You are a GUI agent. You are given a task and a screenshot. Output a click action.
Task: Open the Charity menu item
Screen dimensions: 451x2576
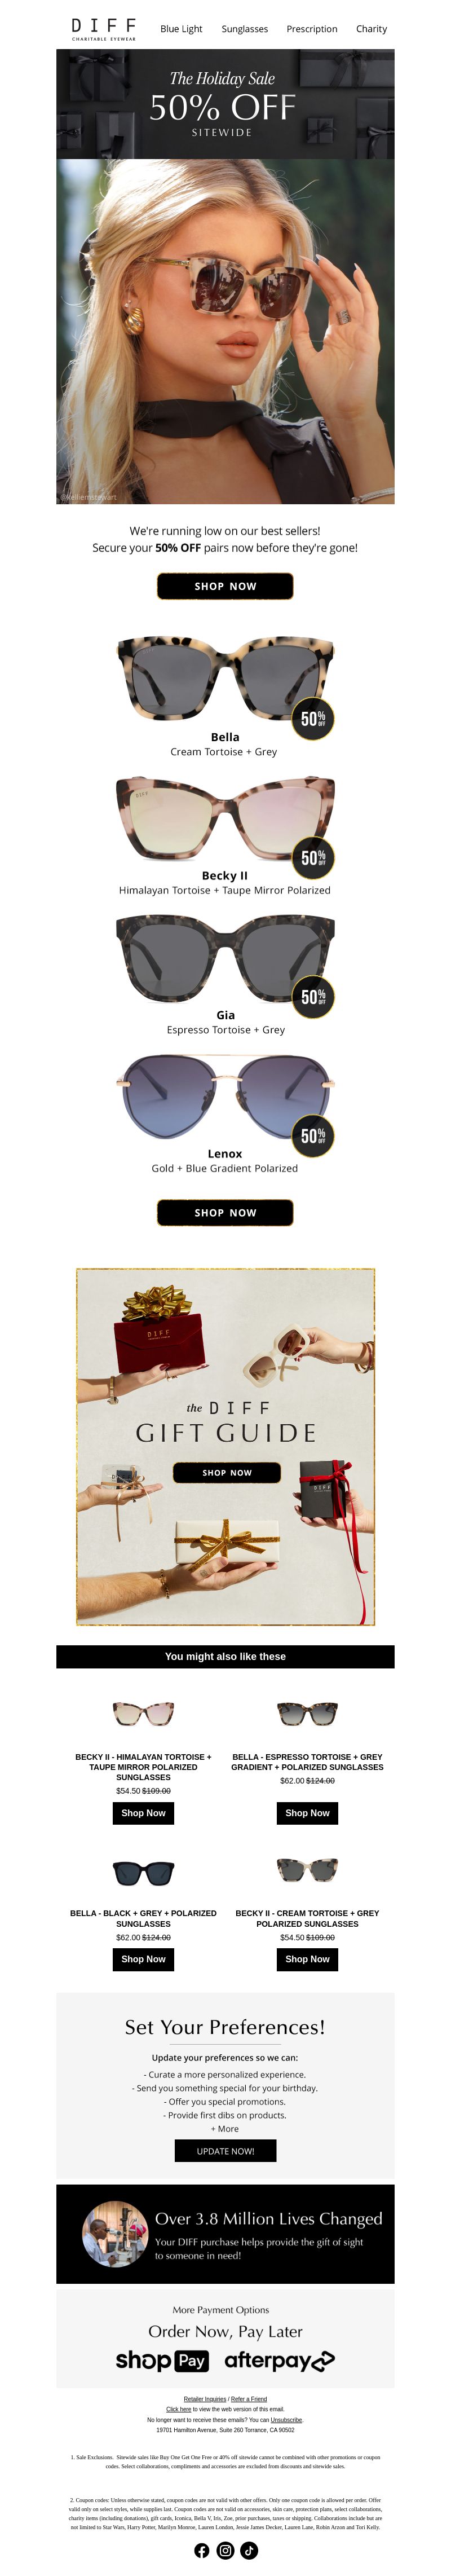pyautogui.click(x=371, y=29)
